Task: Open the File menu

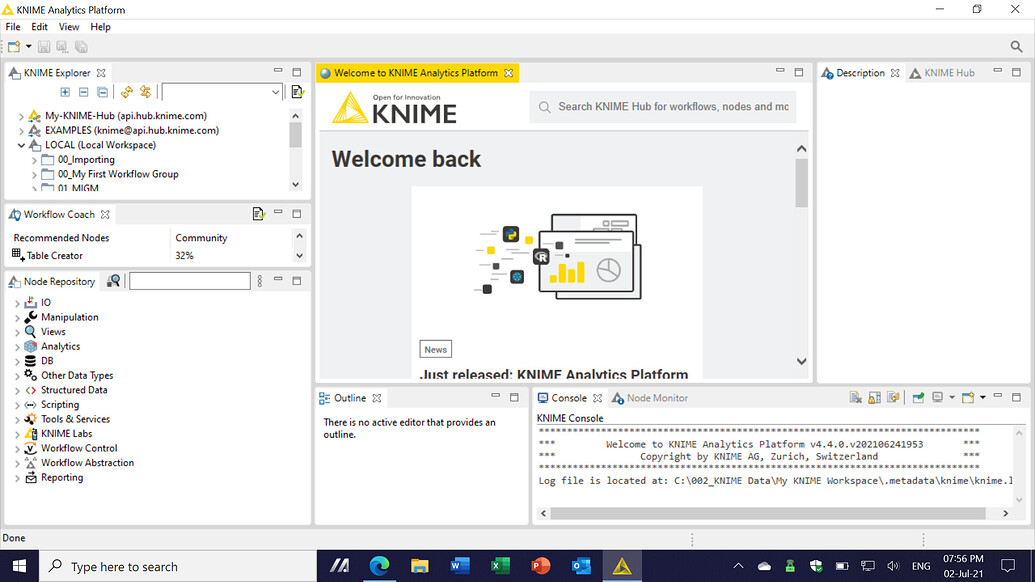Action: (x=12, y=26)
